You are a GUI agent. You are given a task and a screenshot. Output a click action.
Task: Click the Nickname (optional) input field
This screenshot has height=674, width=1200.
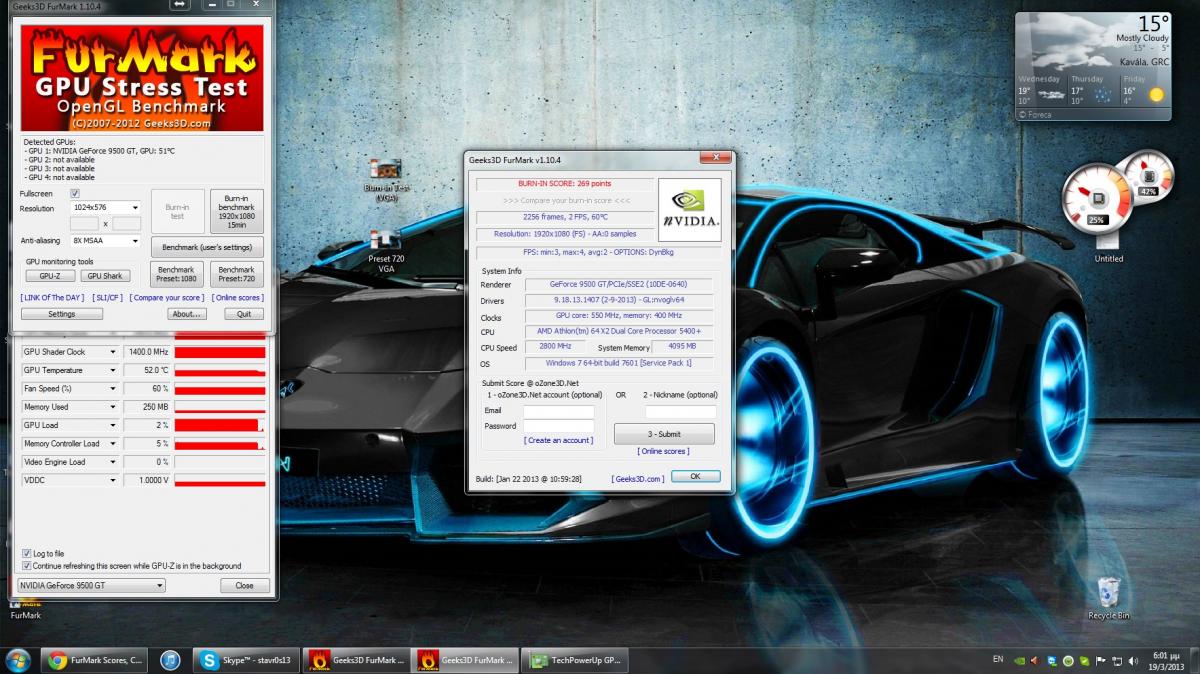coord(681,411)
